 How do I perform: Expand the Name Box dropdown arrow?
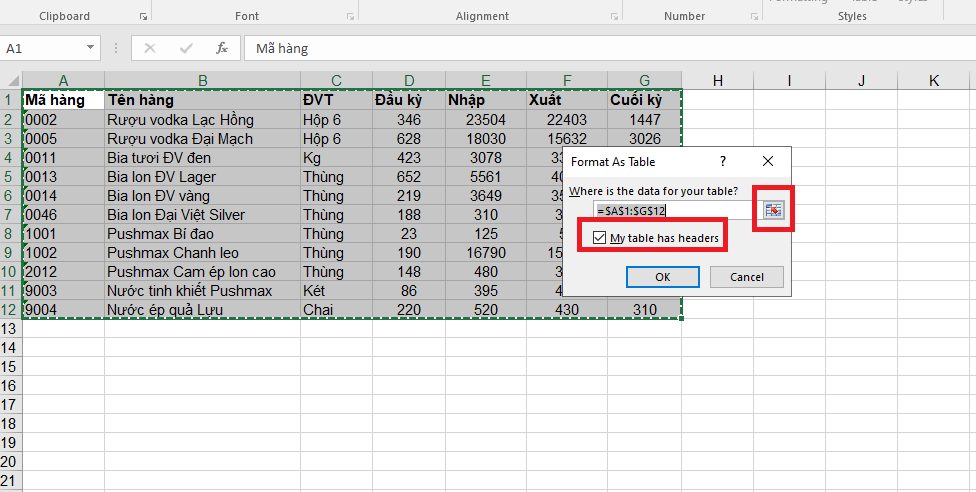(x=91, y=48)
